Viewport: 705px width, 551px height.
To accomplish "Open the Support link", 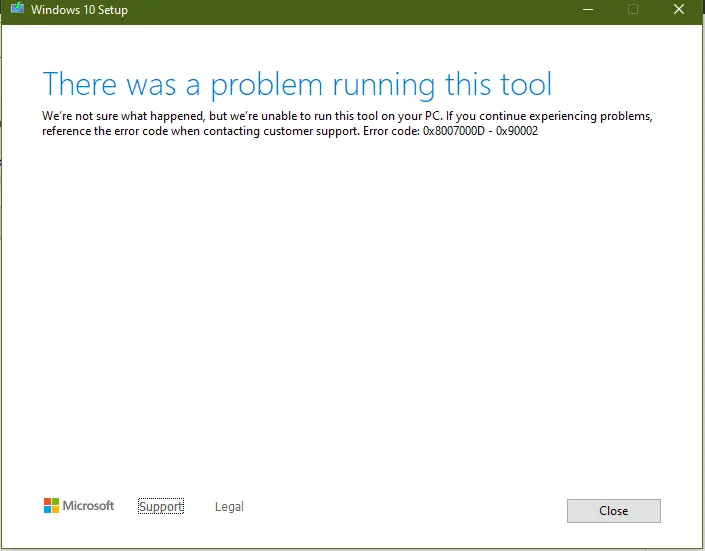I will (x=161, y=506).
